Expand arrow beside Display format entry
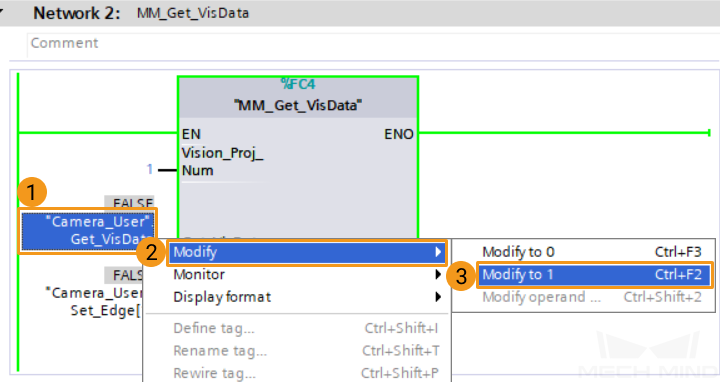The image size is (720, 382). point(438,297)
